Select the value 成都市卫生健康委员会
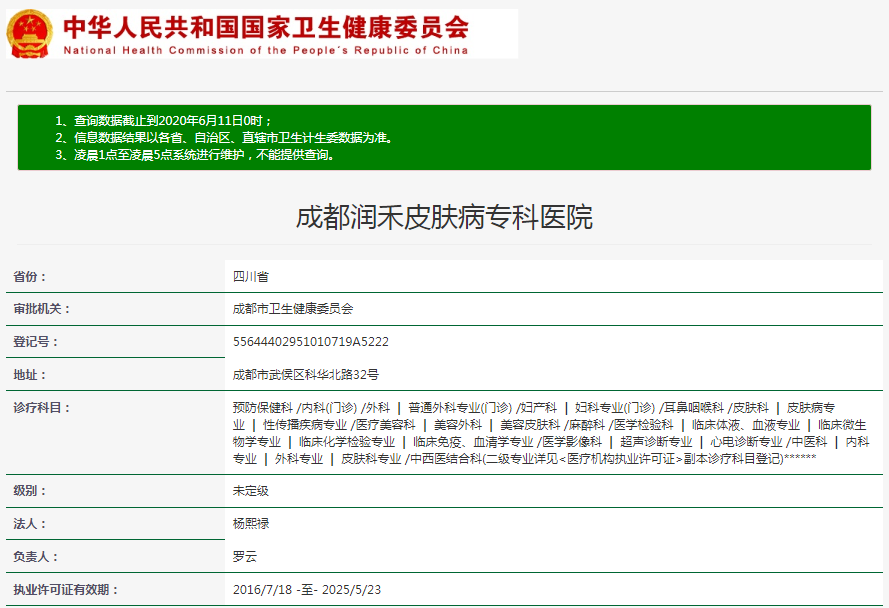Image resolution: width=889 pixels, height=608 pixels. (293, 309)
